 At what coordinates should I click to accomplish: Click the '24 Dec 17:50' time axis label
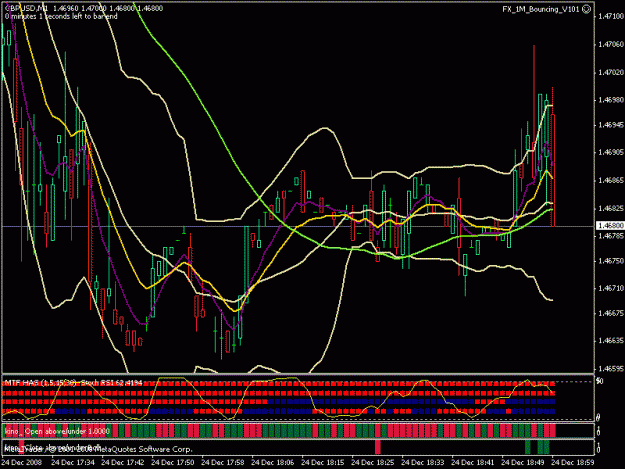[x=173, y=463]
